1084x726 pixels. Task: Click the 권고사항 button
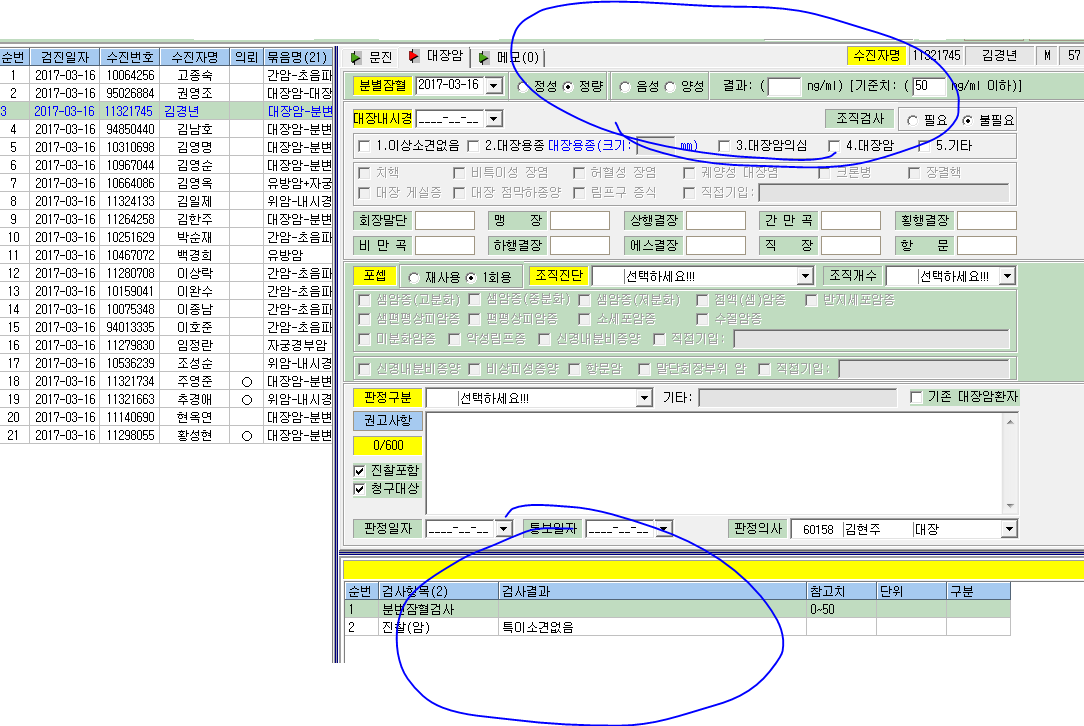coord(387,420)
